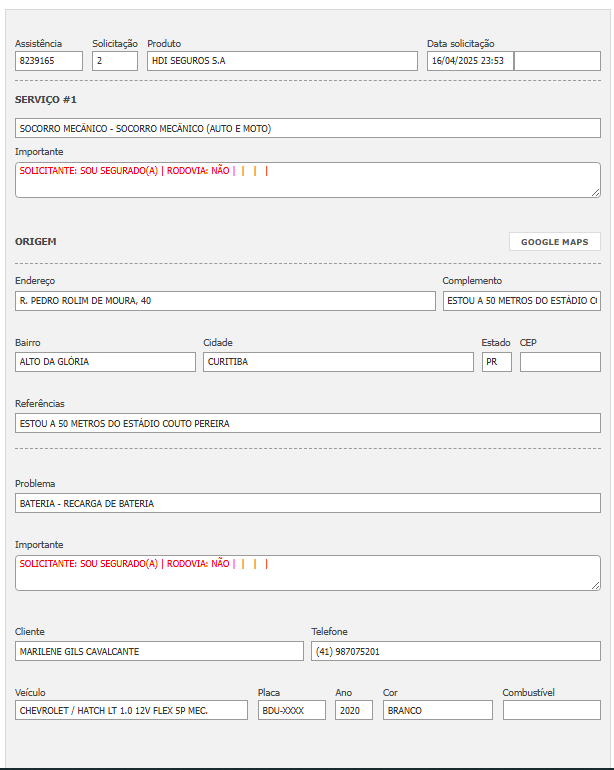The image size is (614, 770).
Task: Select the Placa field
Action: (x=291, y=710)
